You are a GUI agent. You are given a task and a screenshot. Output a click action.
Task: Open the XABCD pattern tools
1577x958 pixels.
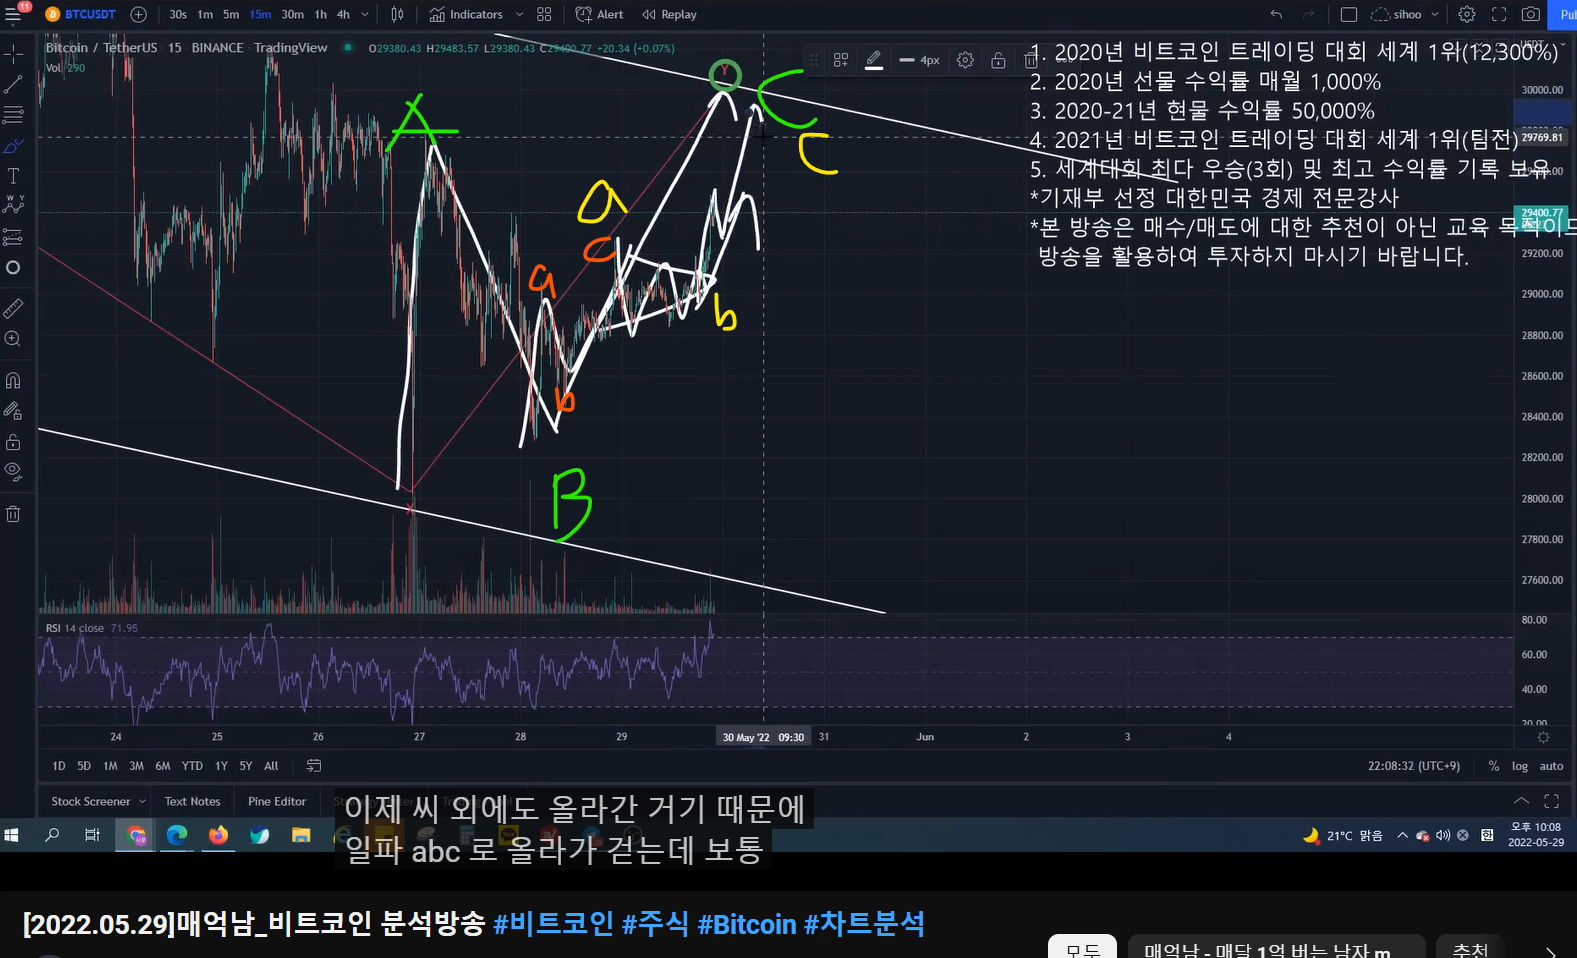(x=13, y=205)
